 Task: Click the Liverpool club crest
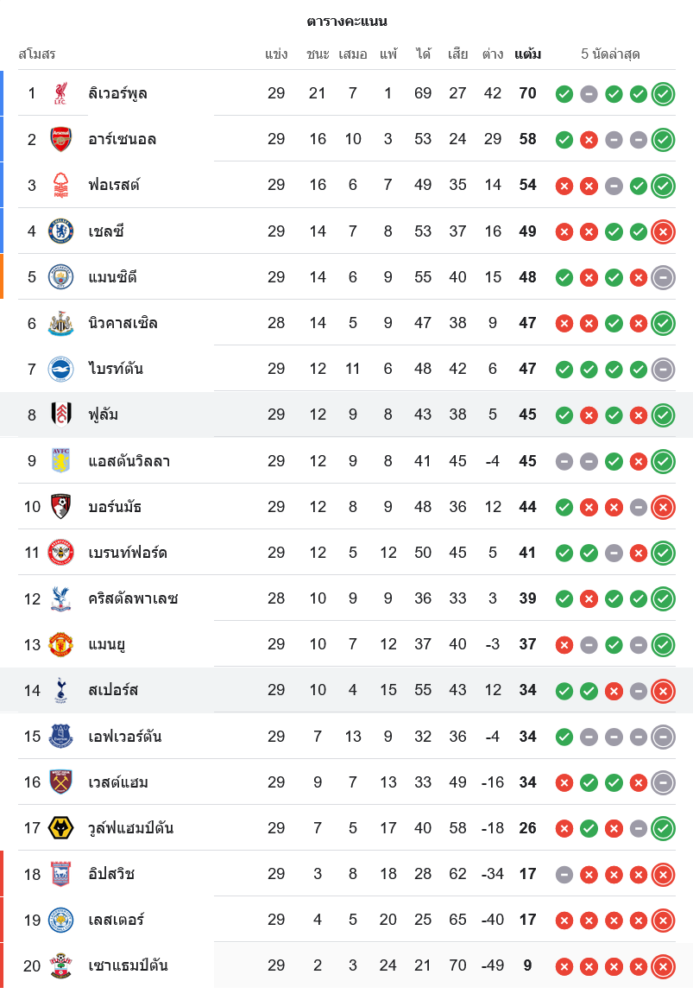click(x=61, y=94)
